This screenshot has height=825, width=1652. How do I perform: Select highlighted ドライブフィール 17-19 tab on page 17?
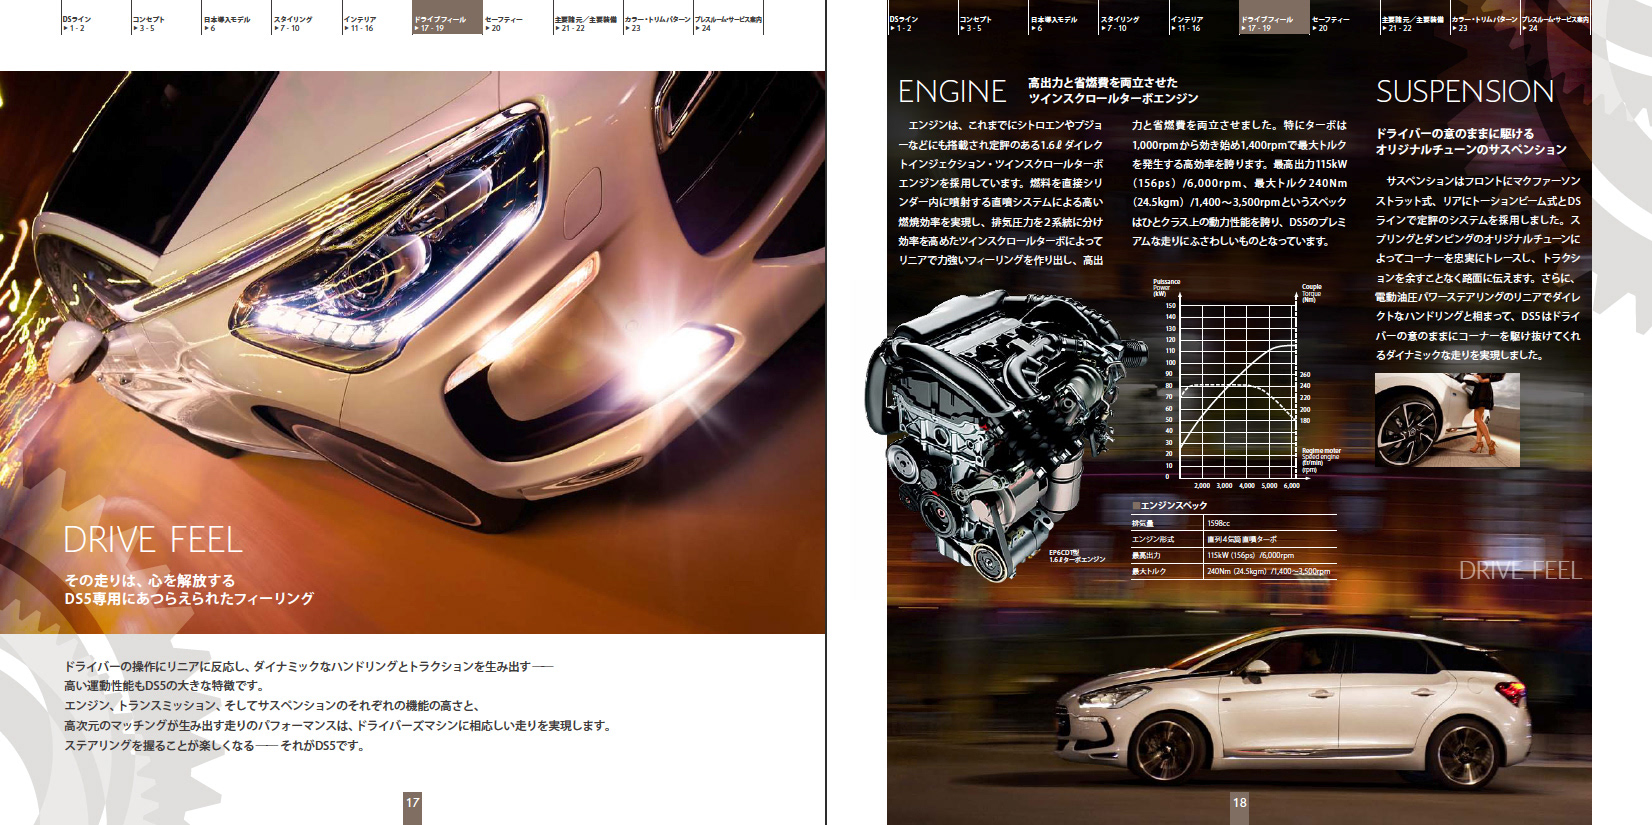(x=448, y=19)
